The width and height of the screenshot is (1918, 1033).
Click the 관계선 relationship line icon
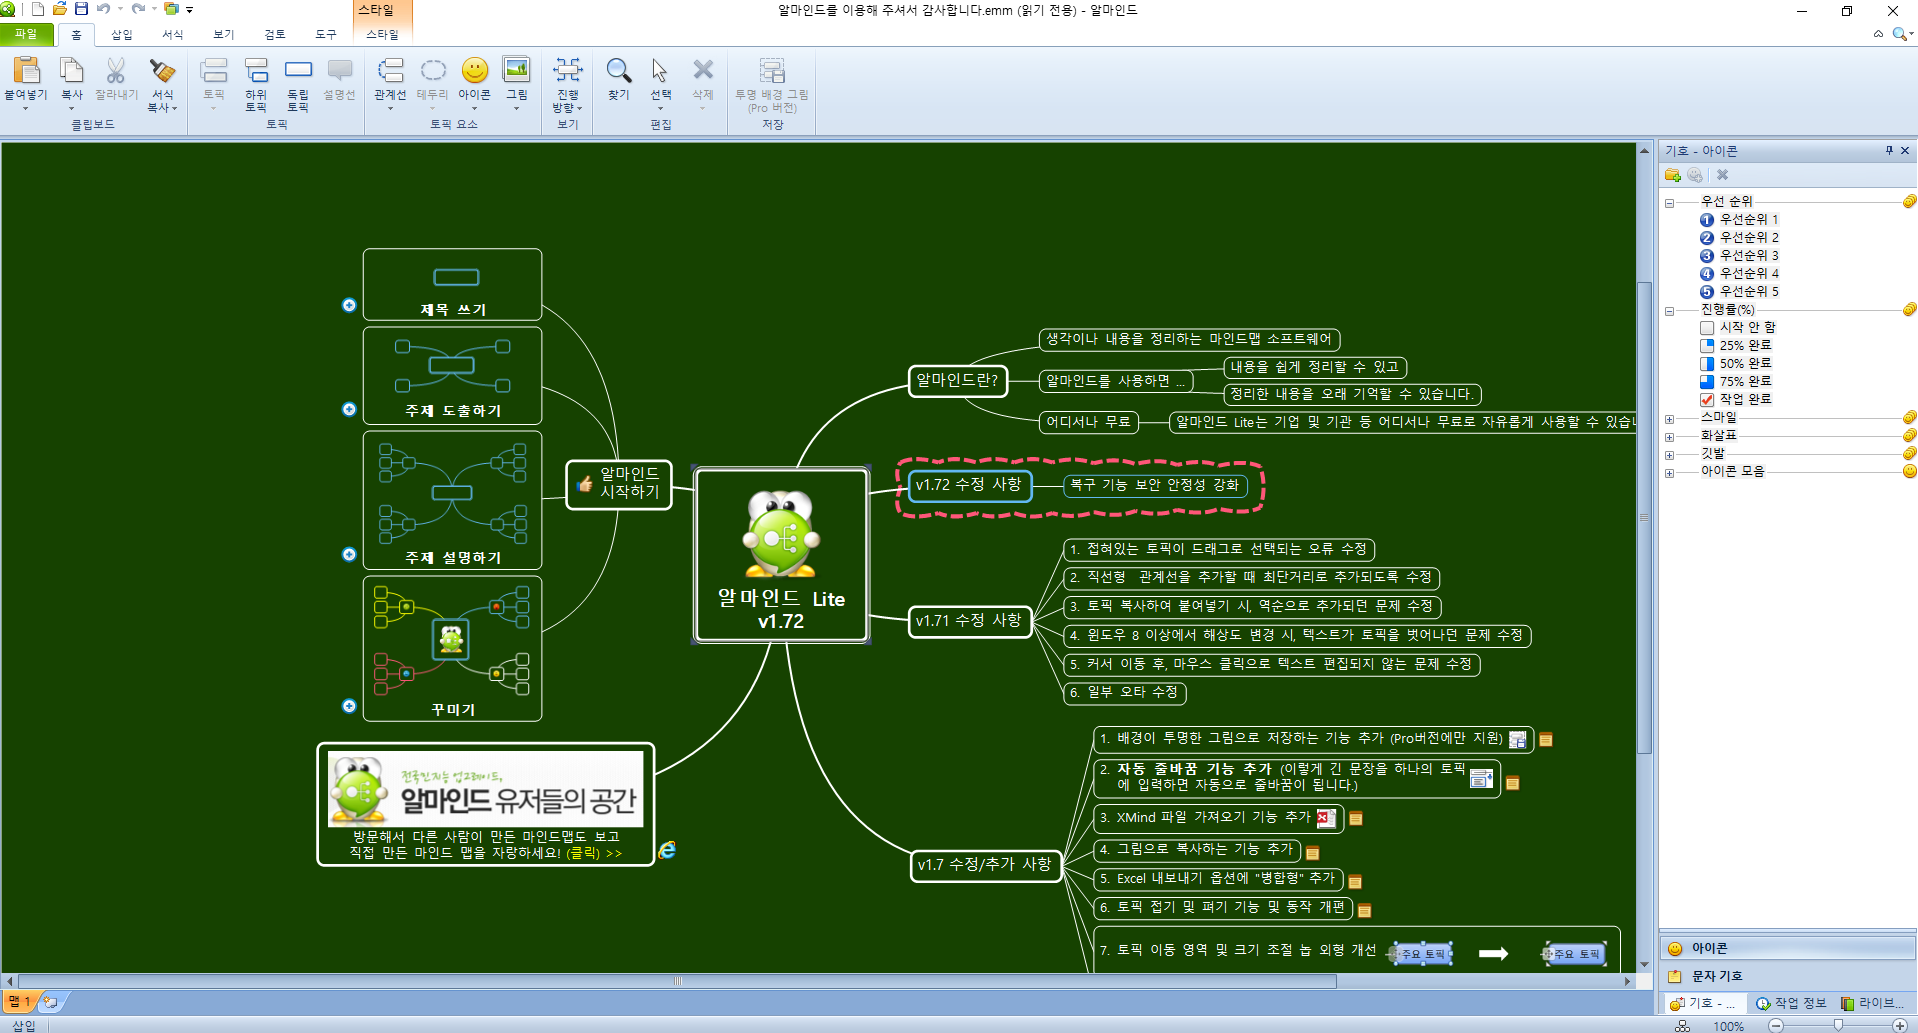[390, 70]
